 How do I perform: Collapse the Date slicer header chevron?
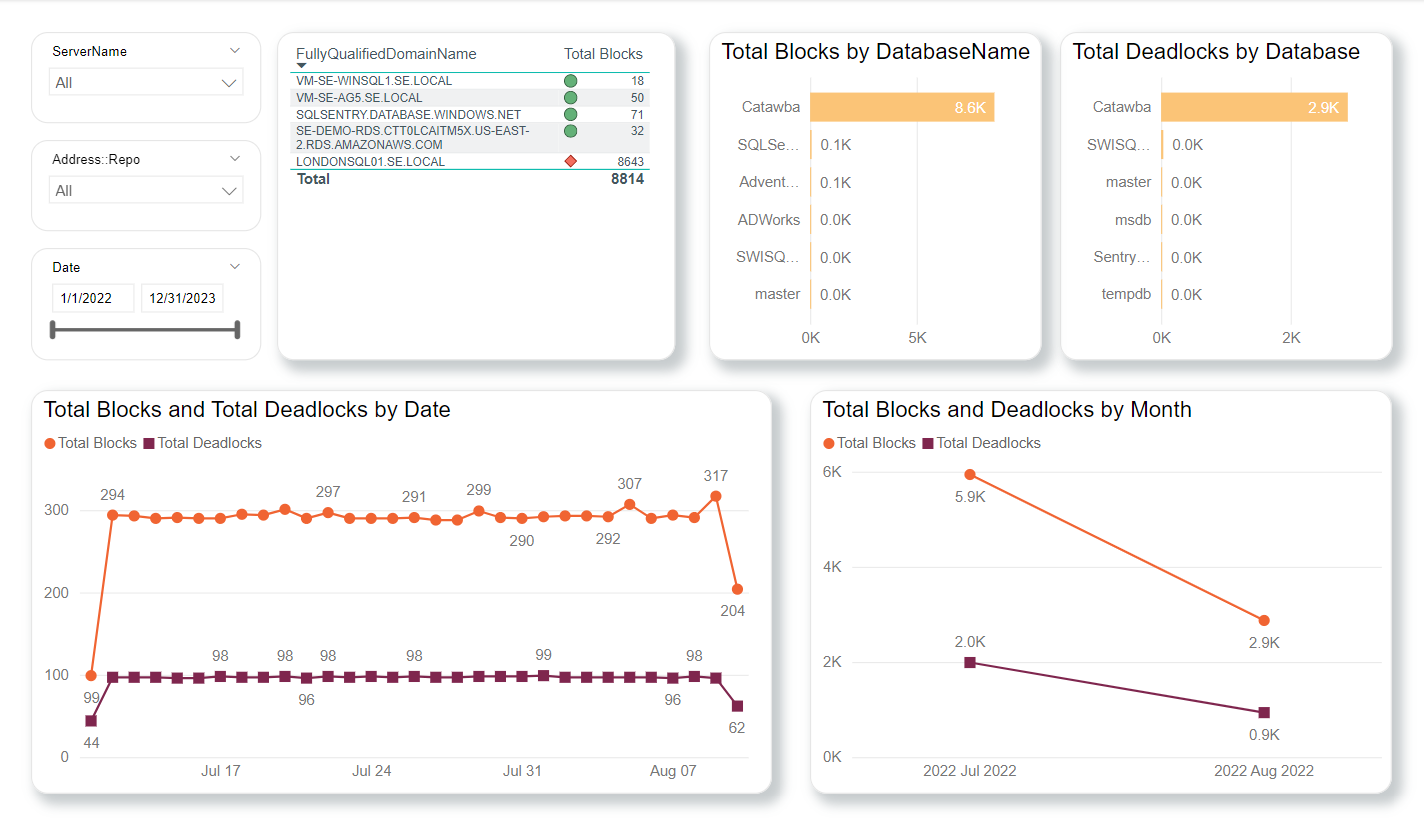235,267
